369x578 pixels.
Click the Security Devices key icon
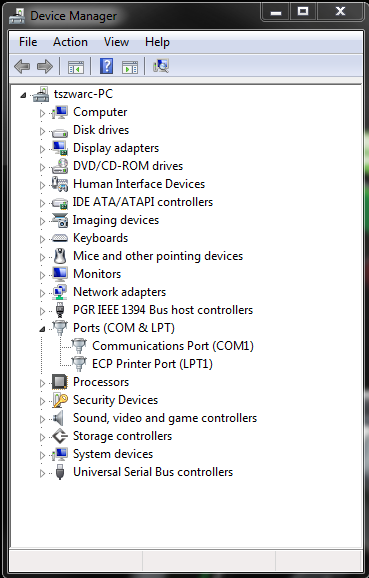click(x=60, y=400)
